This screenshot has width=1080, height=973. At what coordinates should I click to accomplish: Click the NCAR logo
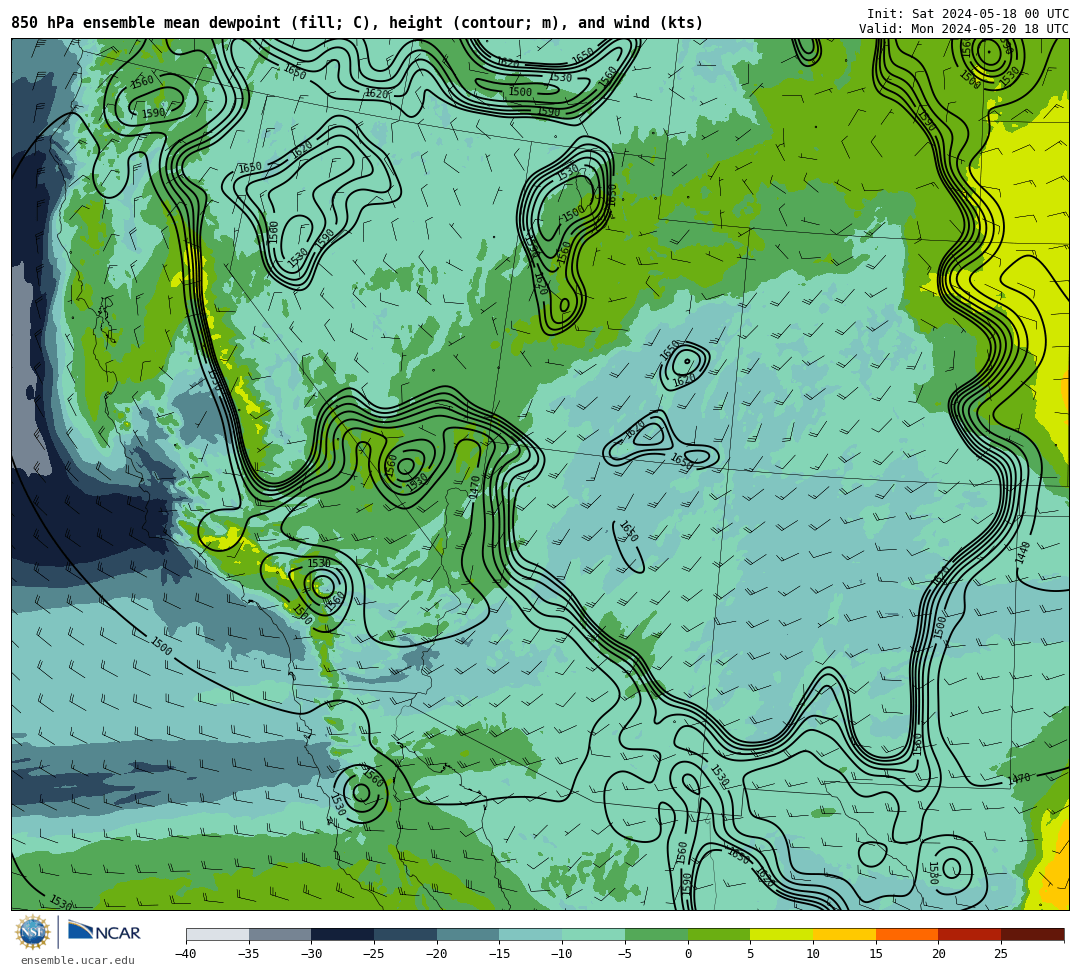pyautogui.click(x=104, y=932)
